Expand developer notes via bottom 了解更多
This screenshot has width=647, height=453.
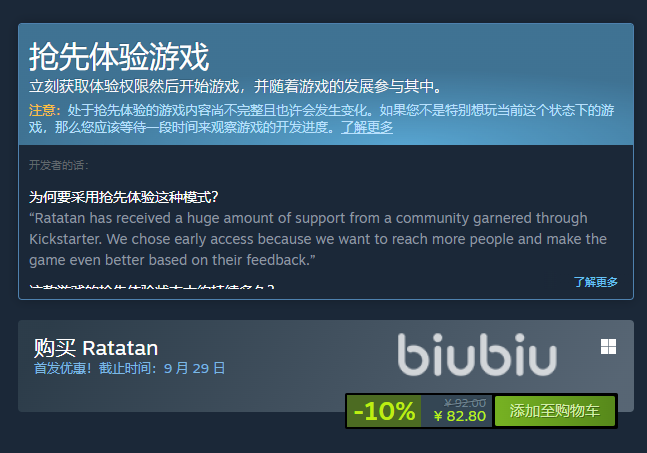click(x=595, y=282)
